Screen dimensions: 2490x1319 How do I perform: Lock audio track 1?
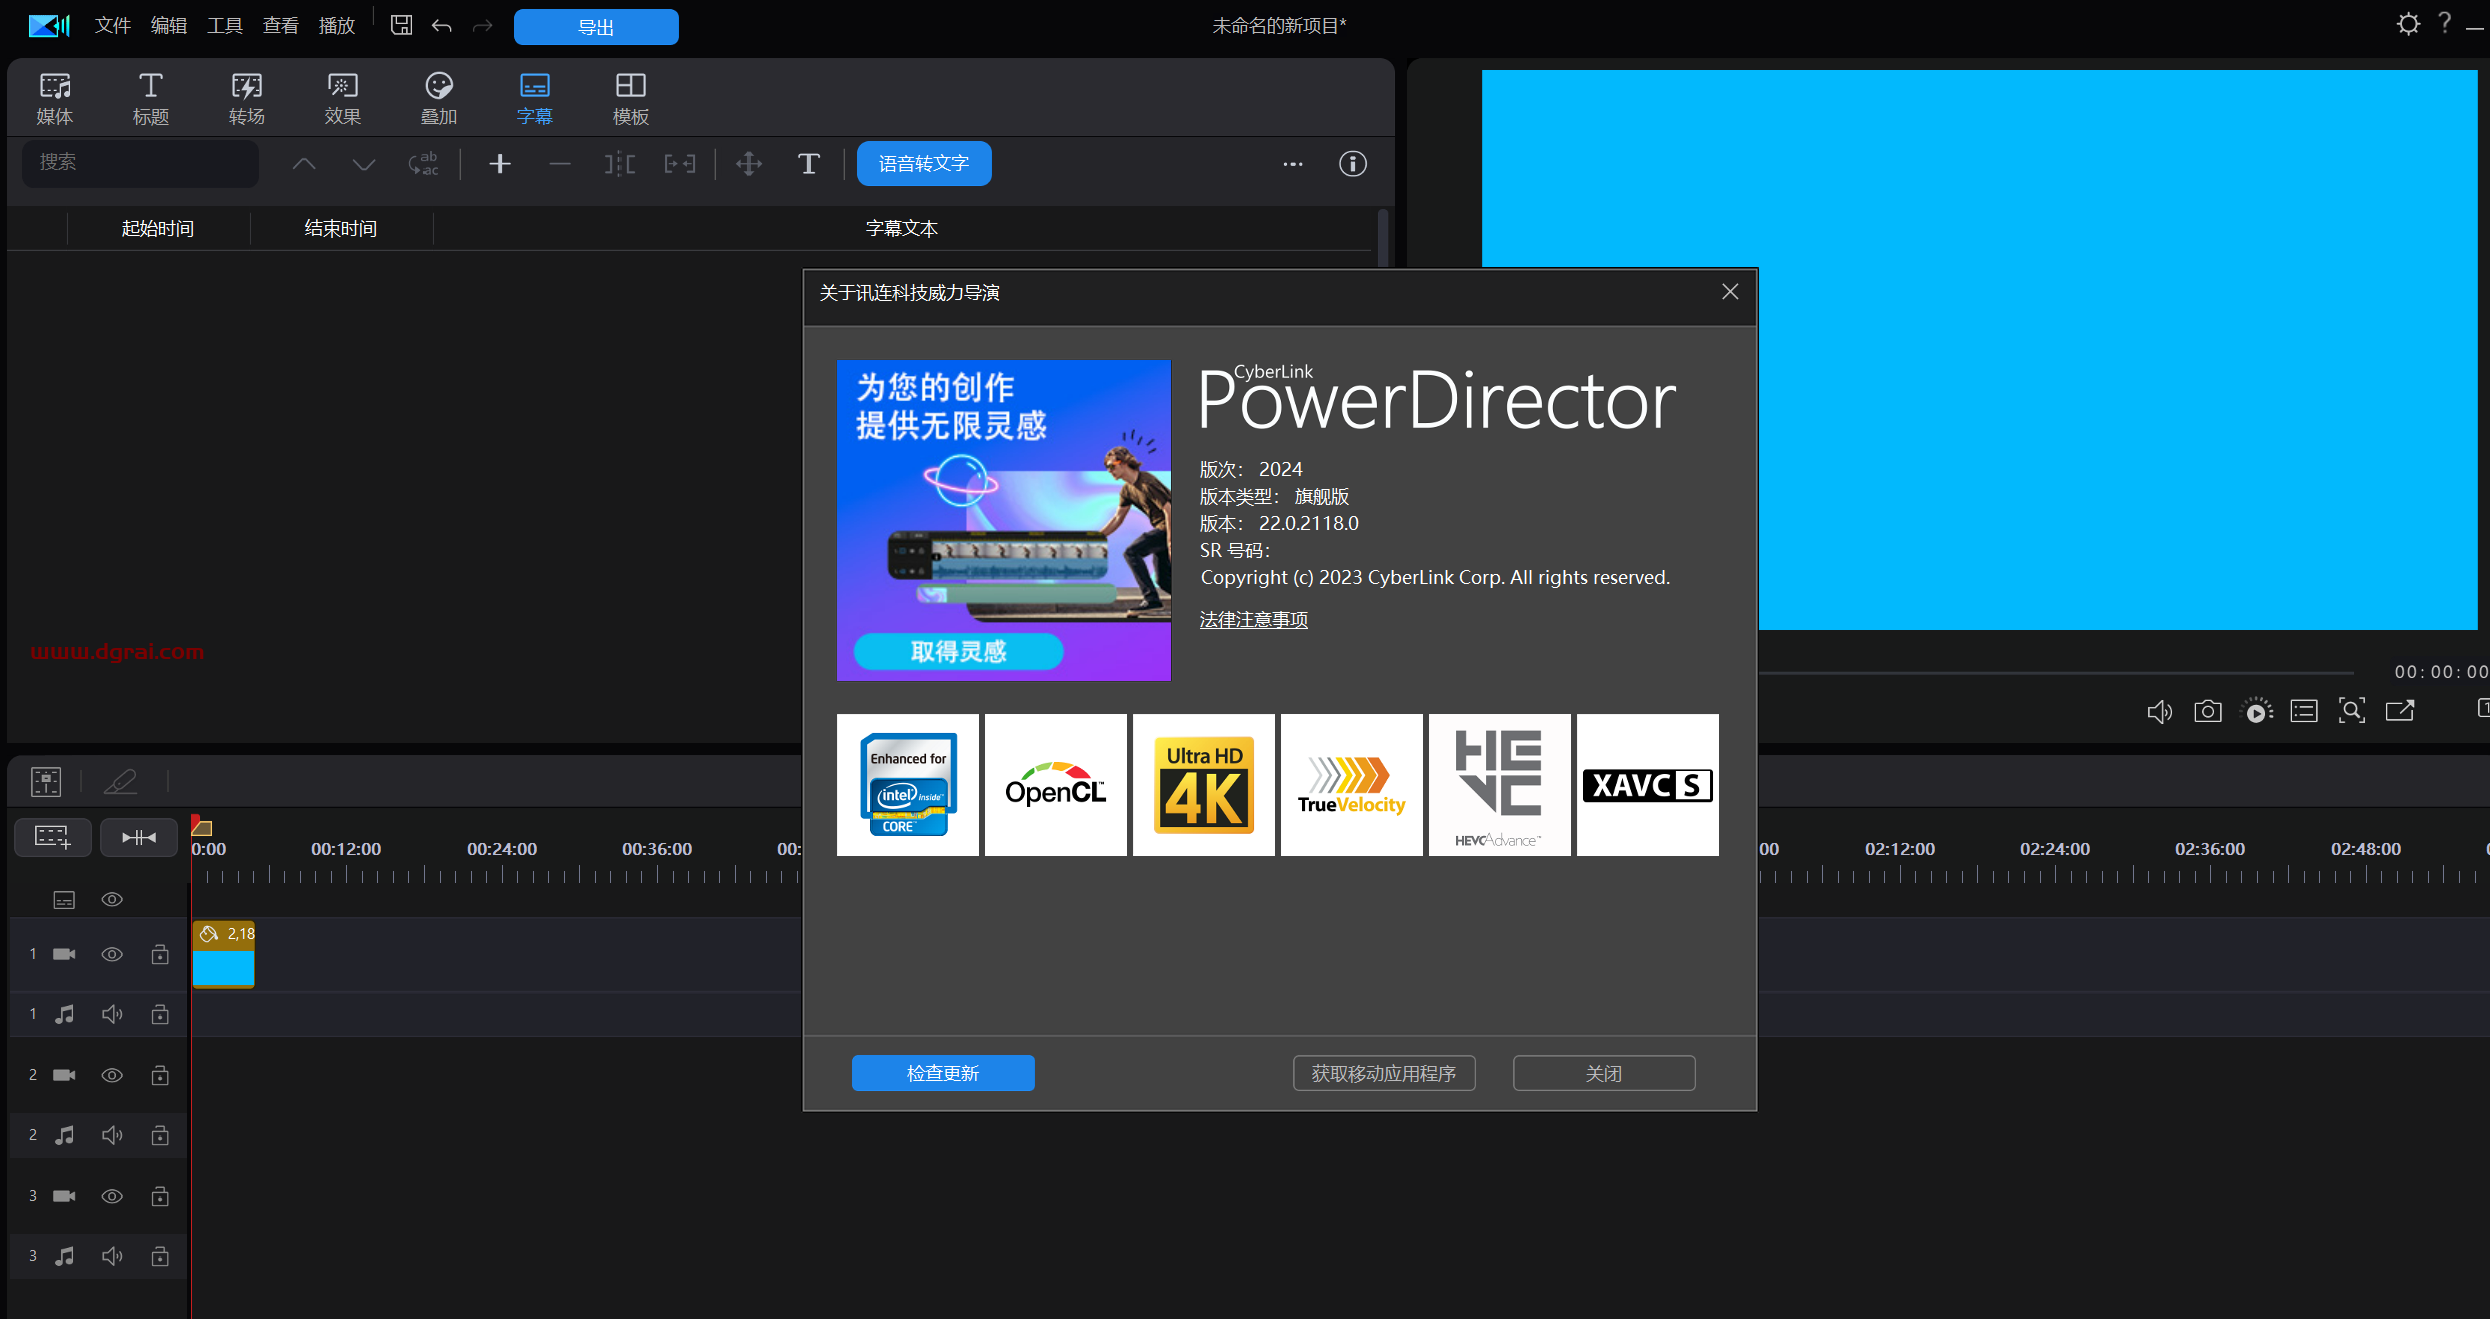[160, 1014]
